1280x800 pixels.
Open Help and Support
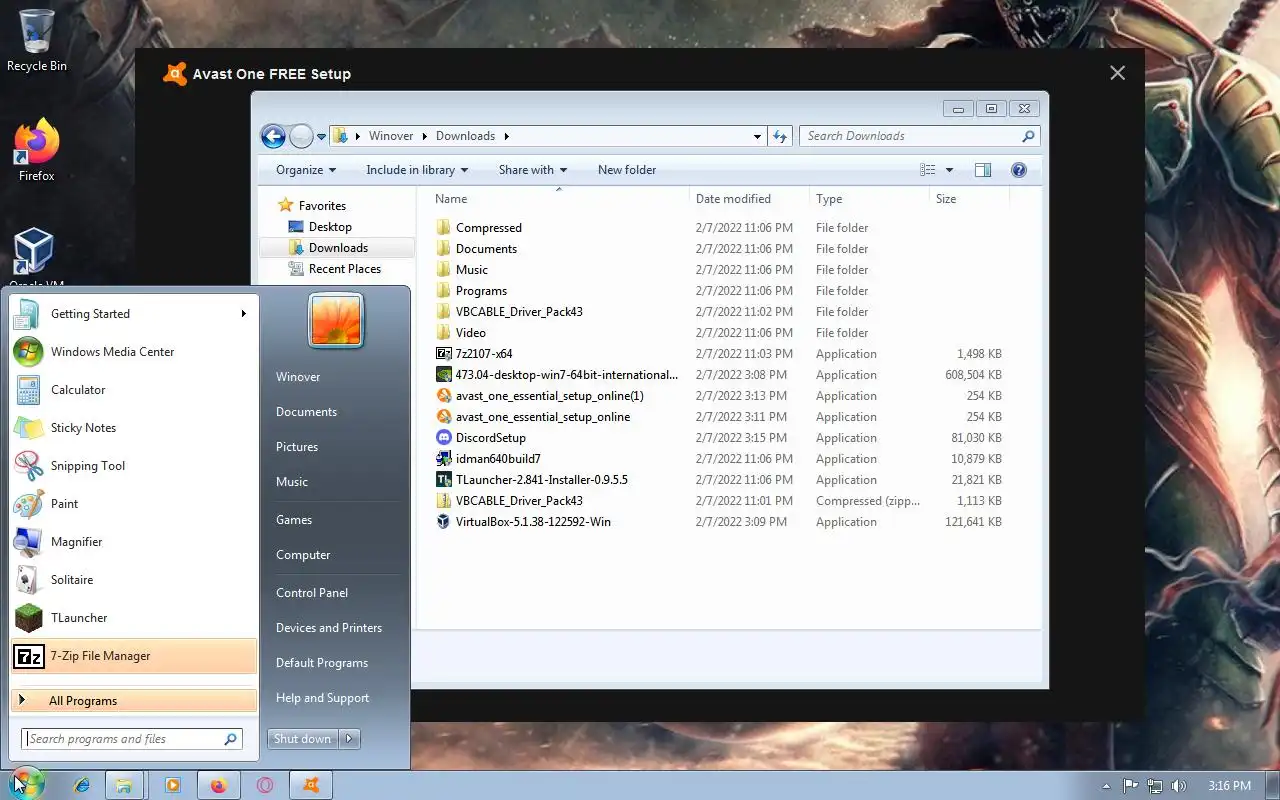pyautogui.click(x=323, y=698)
